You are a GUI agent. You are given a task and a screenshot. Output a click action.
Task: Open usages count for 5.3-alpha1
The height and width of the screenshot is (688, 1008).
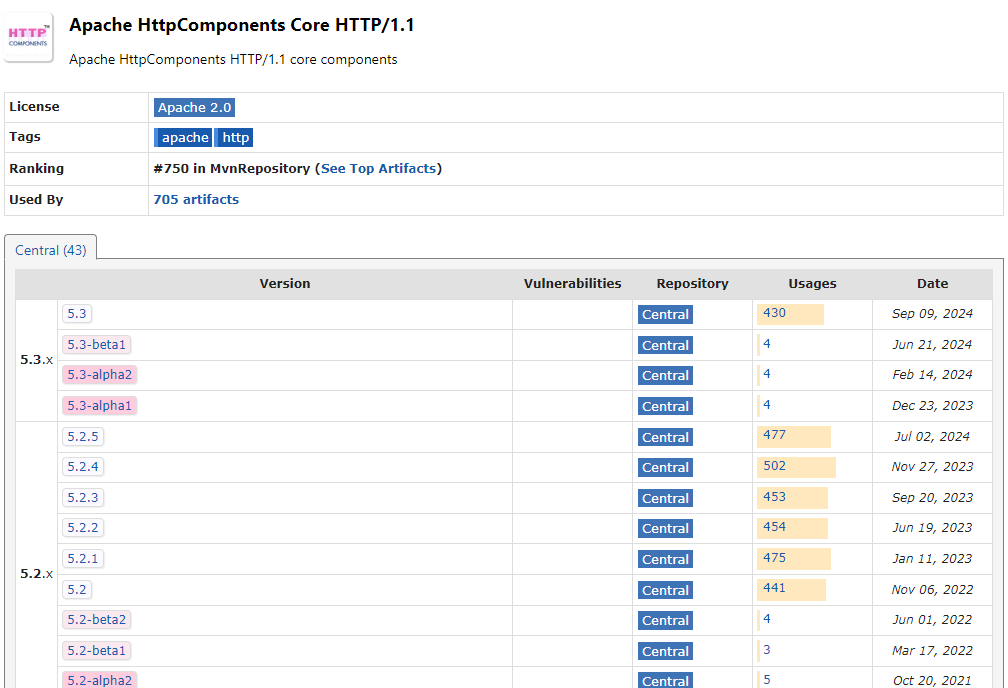[x=767, y=405]
